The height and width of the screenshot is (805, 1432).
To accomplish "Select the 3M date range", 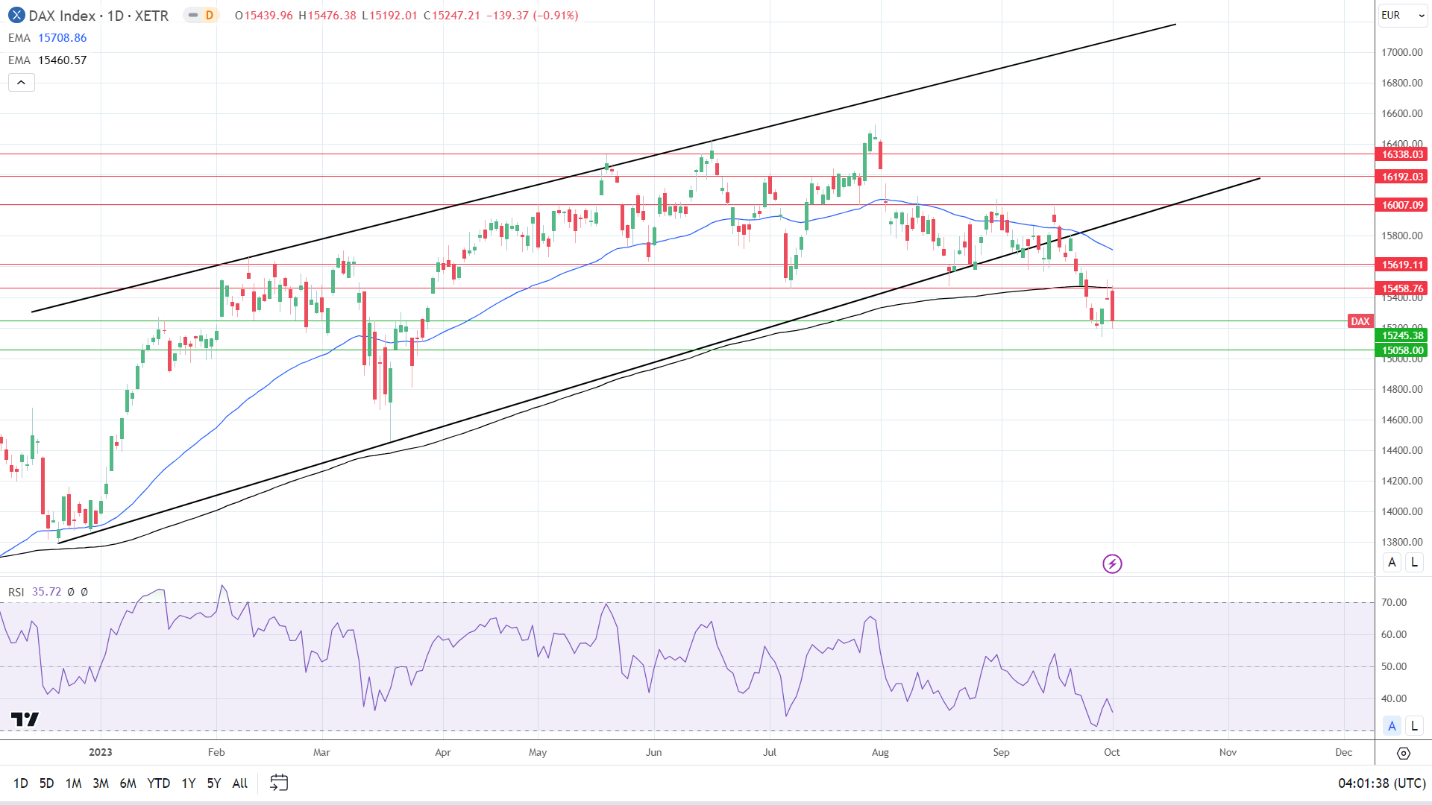I will (x=101, y=783).
